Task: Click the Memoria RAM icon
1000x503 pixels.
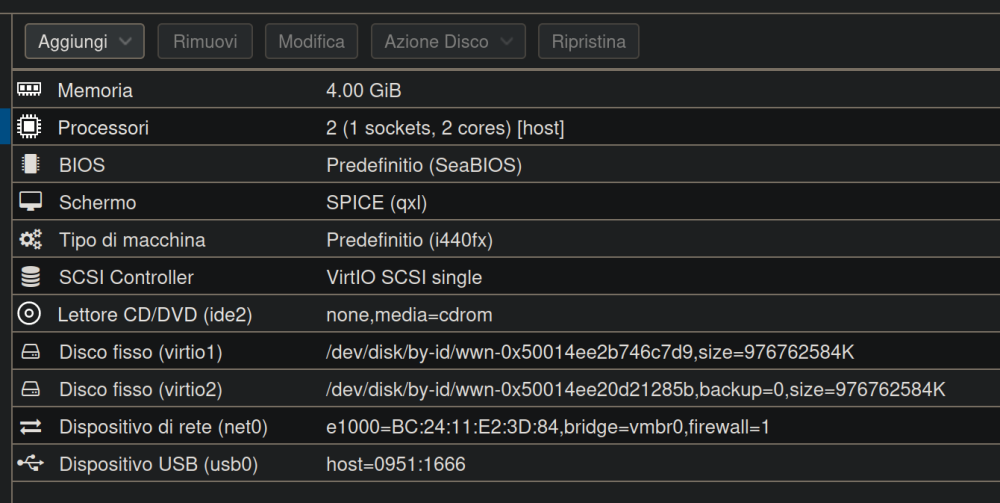Action: pos(29,89)
